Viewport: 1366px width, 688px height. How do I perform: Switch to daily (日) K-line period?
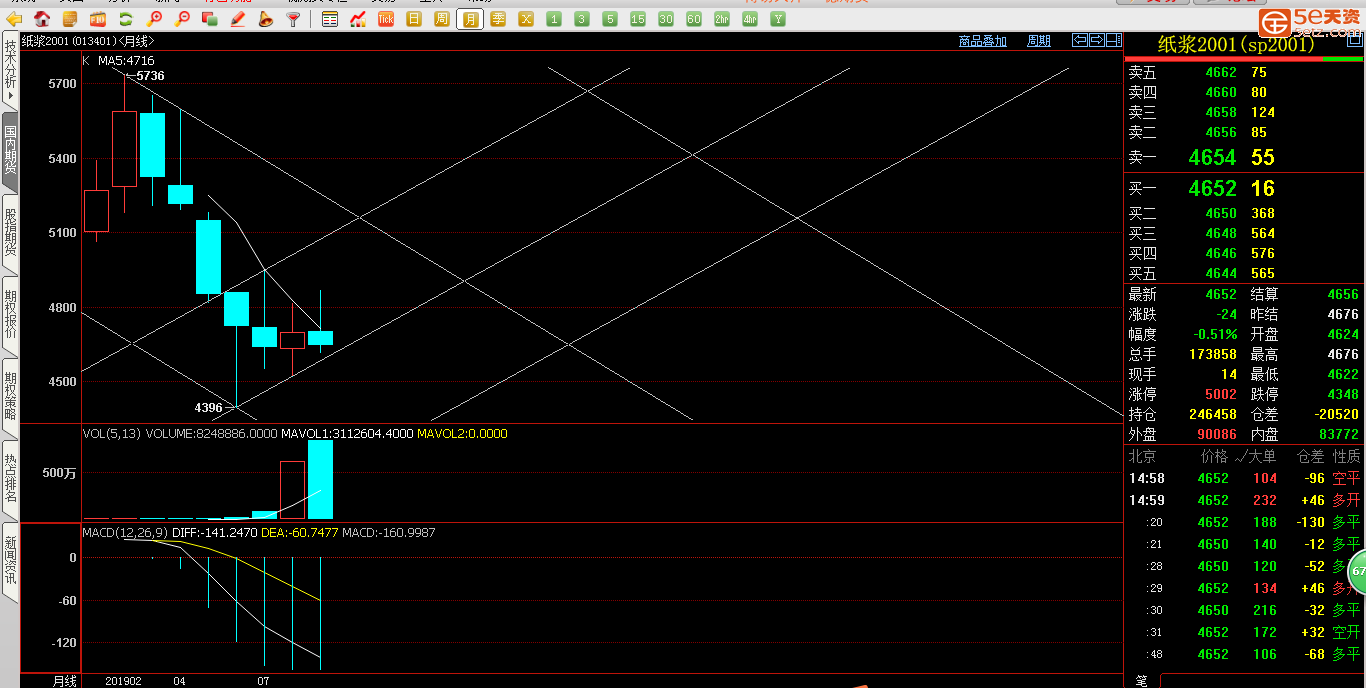point(413,19)
